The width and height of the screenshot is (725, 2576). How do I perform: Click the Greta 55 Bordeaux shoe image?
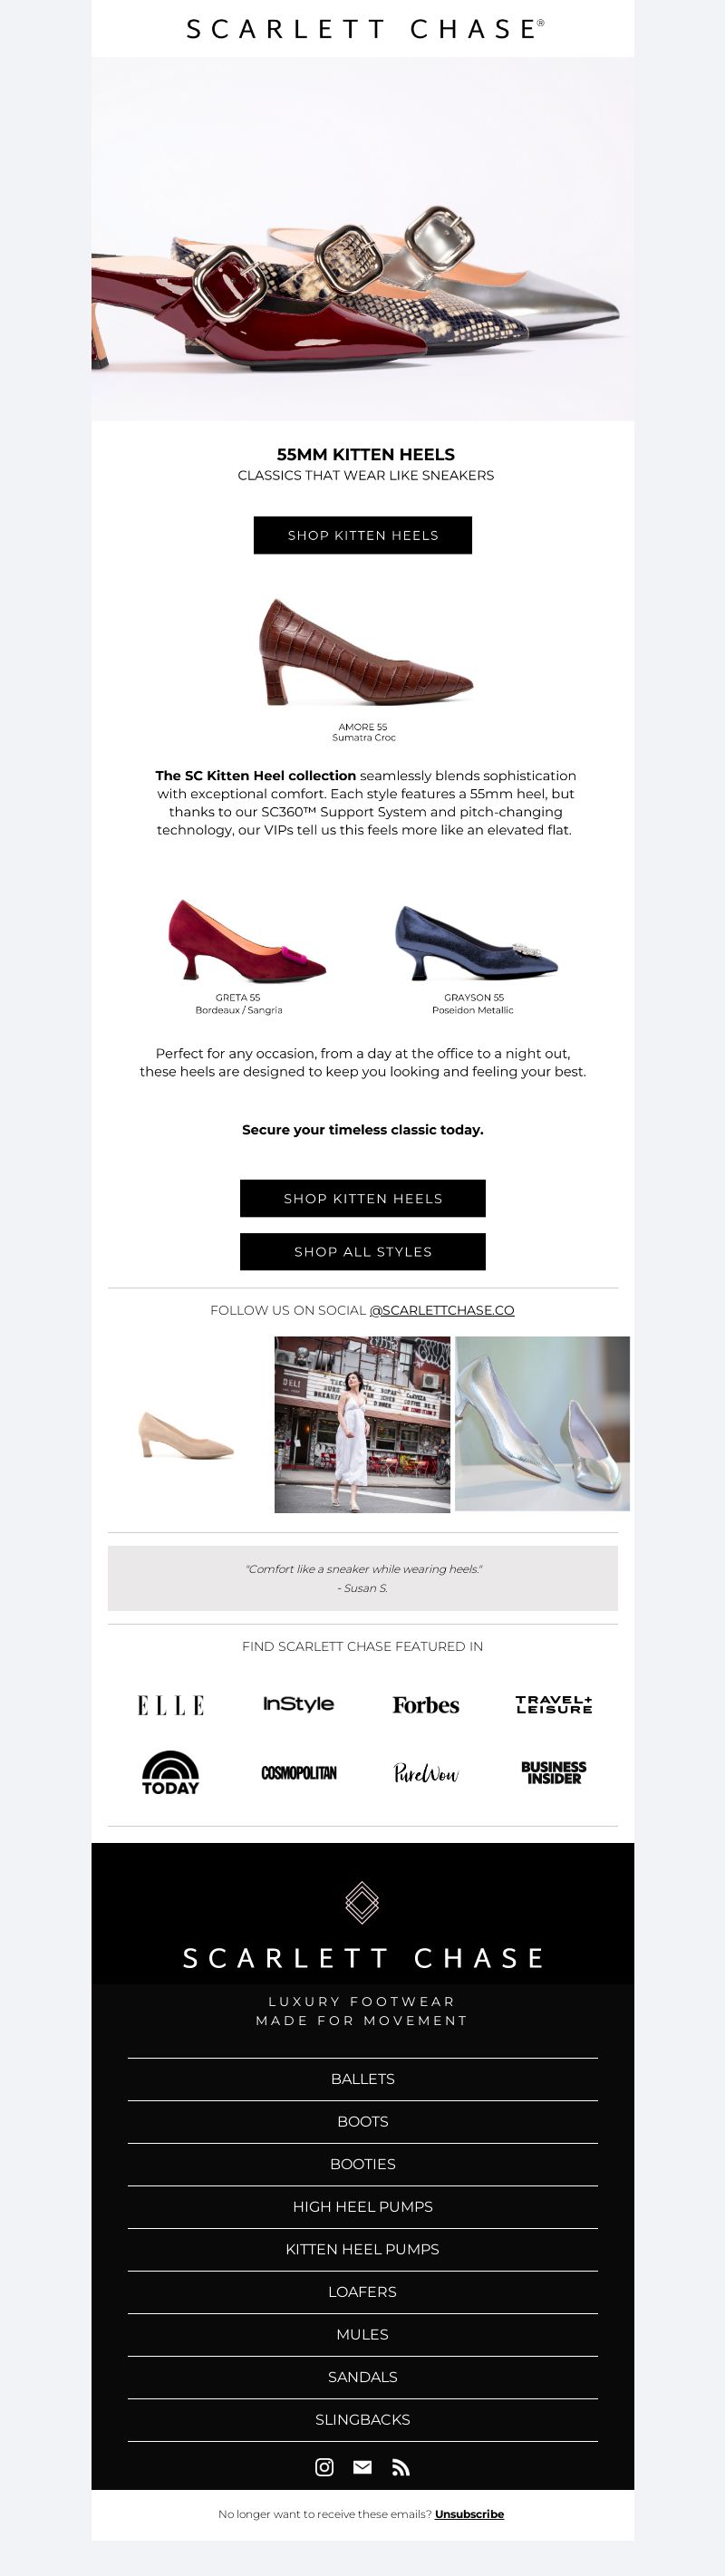[x=247, y=940]
